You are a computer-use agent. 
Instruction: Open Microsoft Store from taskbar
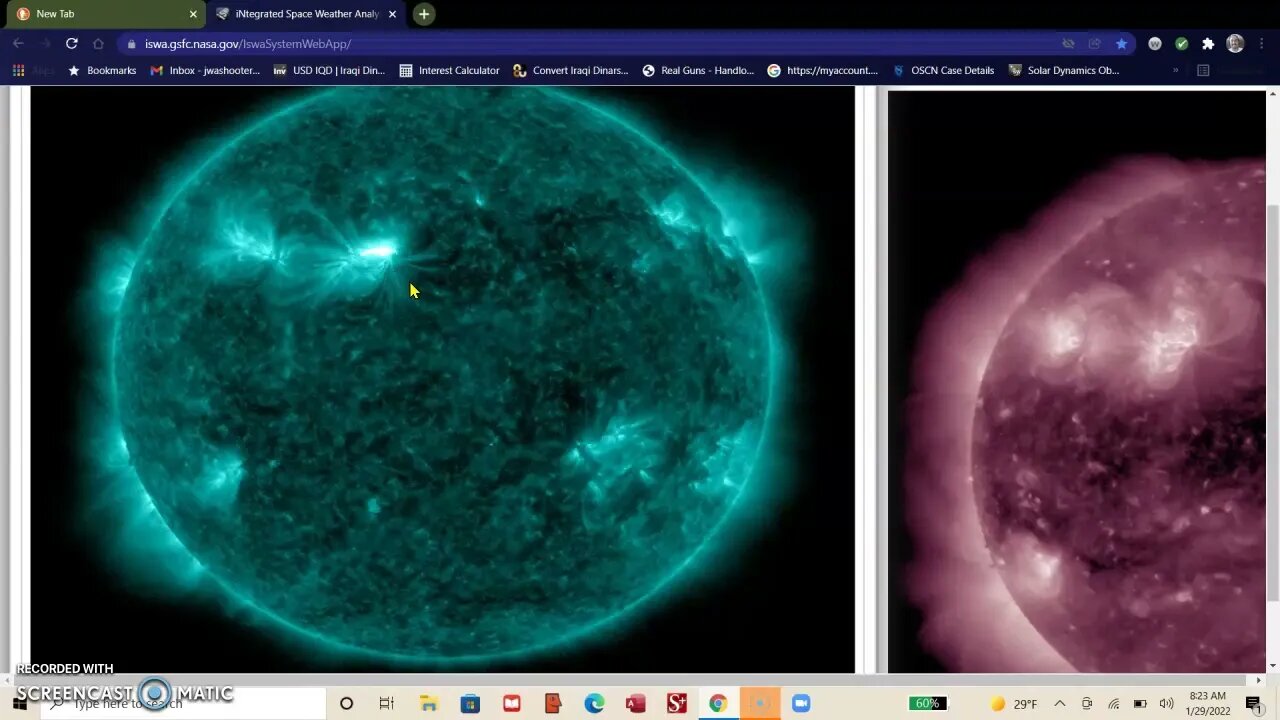pyautogui.click(x=470, y=703)
